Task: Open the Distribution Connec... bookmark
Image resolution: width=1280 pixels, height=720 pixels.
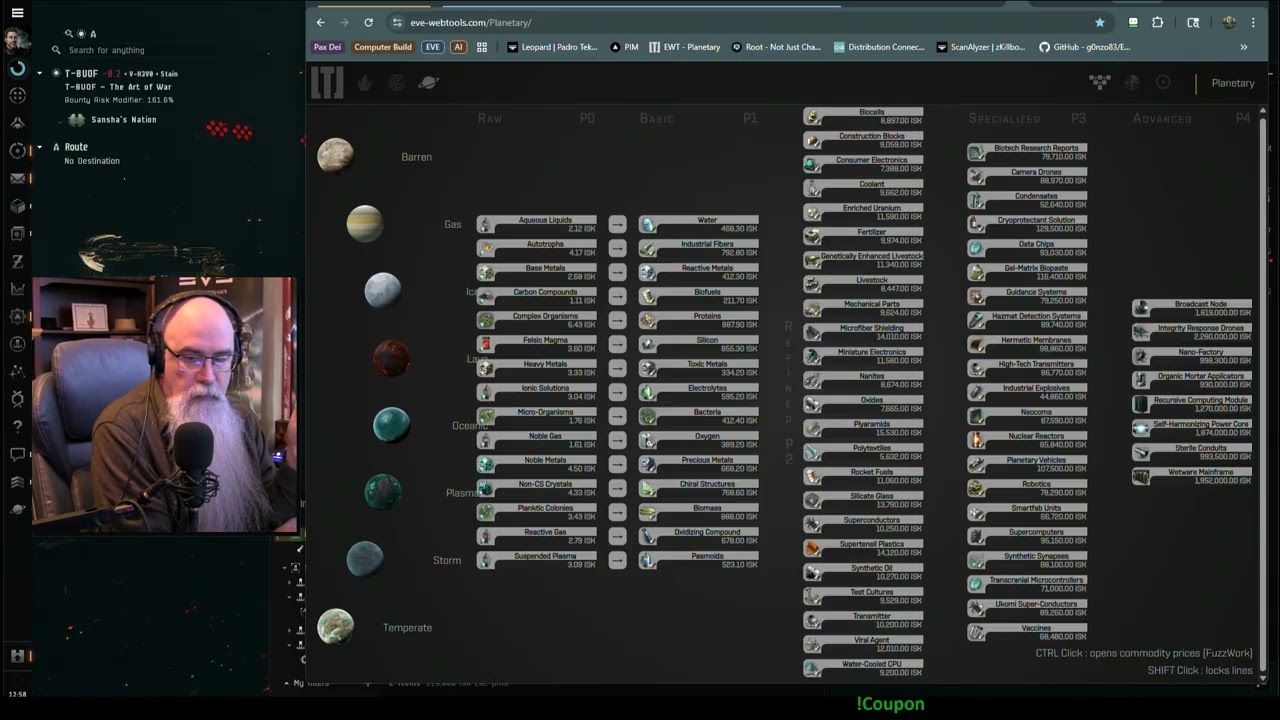Action: [x=879, y=47]
